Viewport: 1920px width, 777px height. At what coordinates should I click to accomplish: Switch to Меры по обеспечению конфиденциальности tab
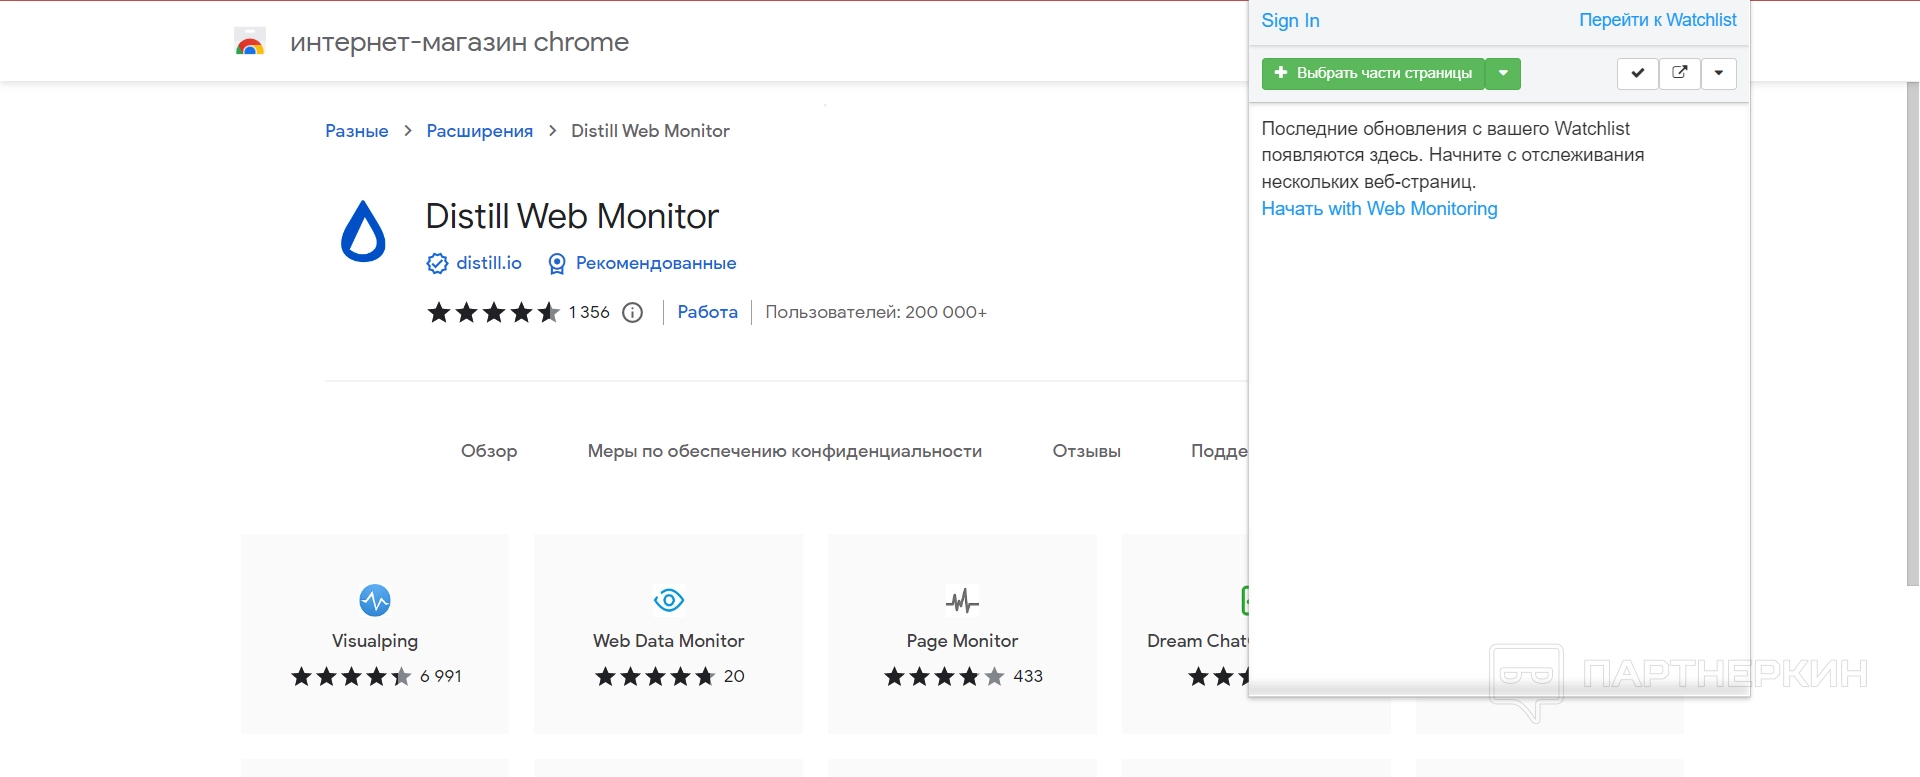(x=785, y=451)
